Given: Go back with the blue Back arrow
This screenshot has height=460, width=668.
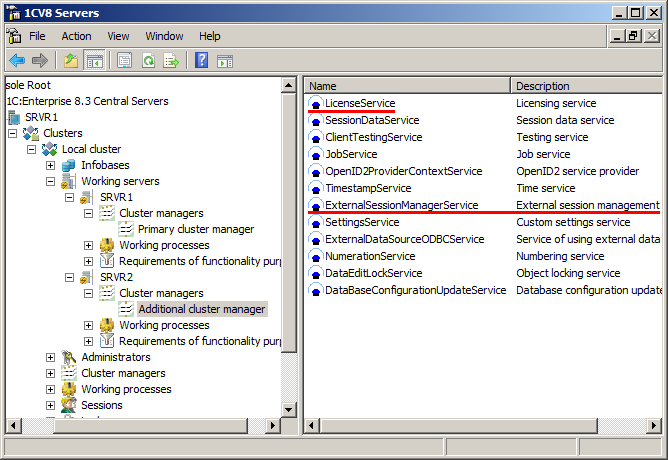Looking at the screenshot, I should click(17, 60).
